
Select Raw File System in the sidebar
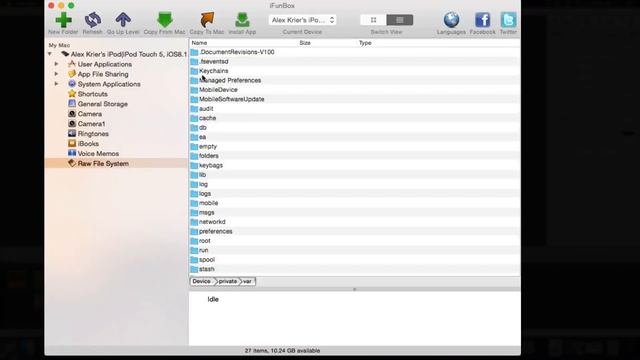(116, 163)
